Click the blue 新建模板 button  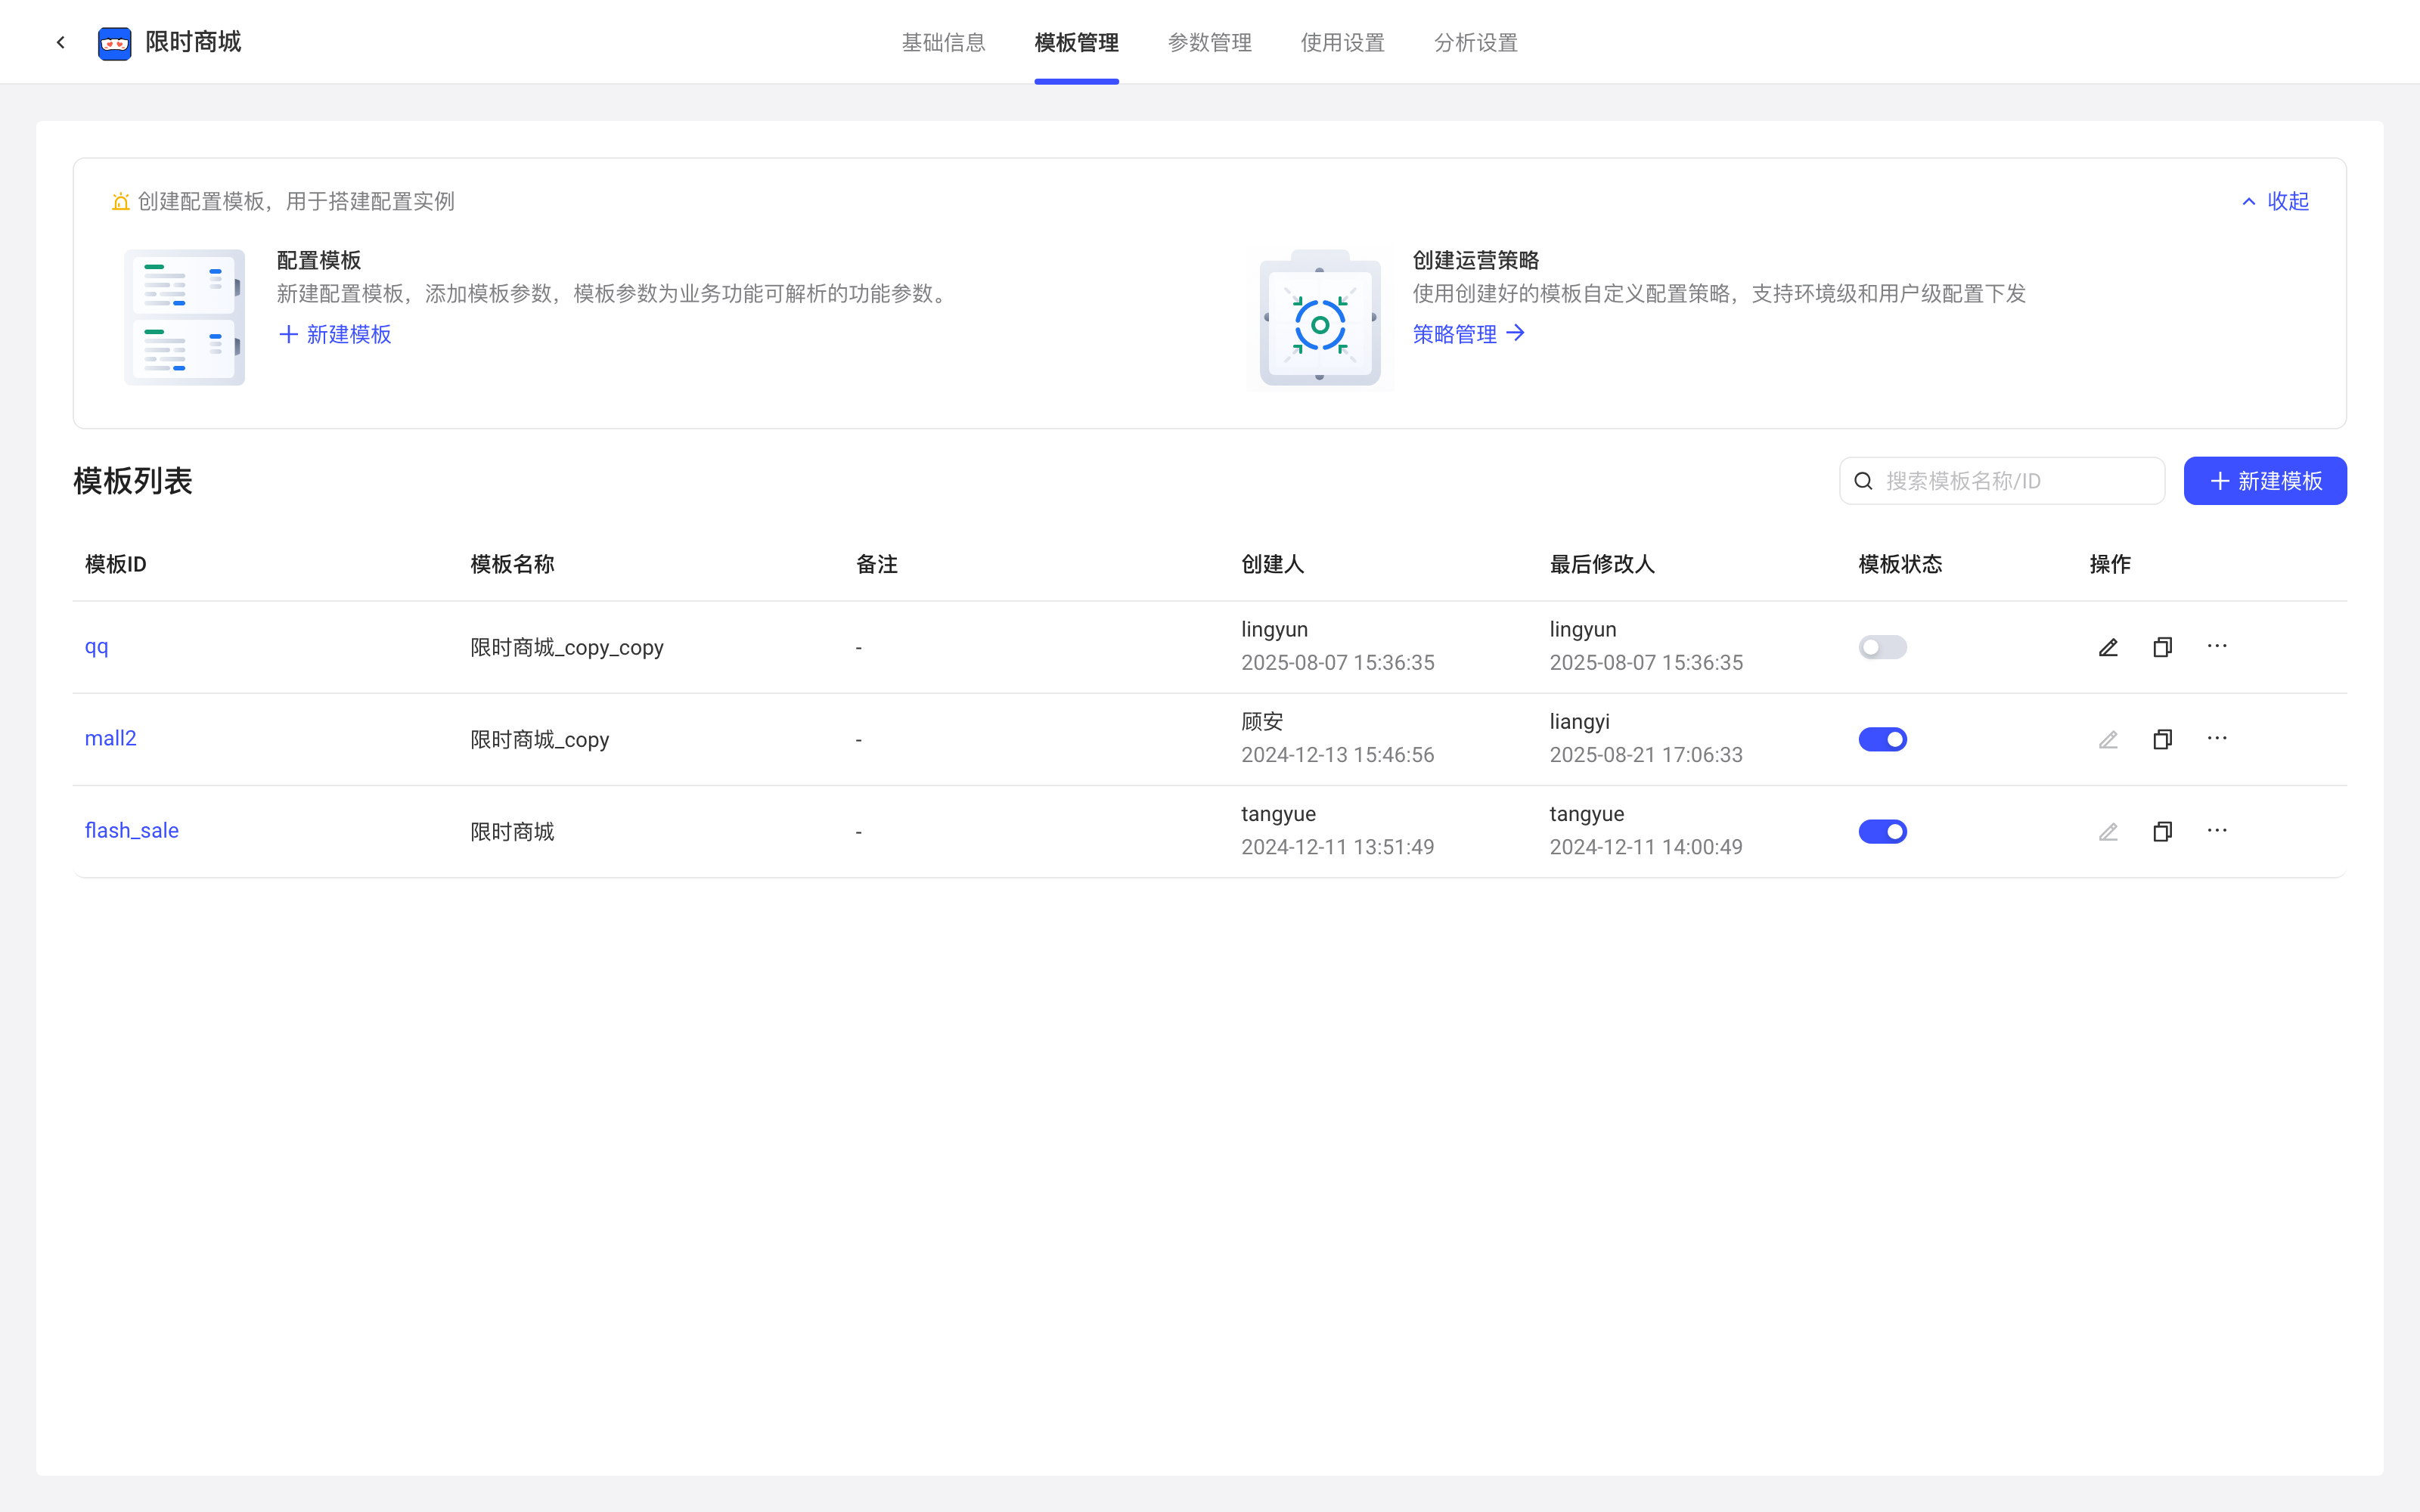tap(2265, 481)
